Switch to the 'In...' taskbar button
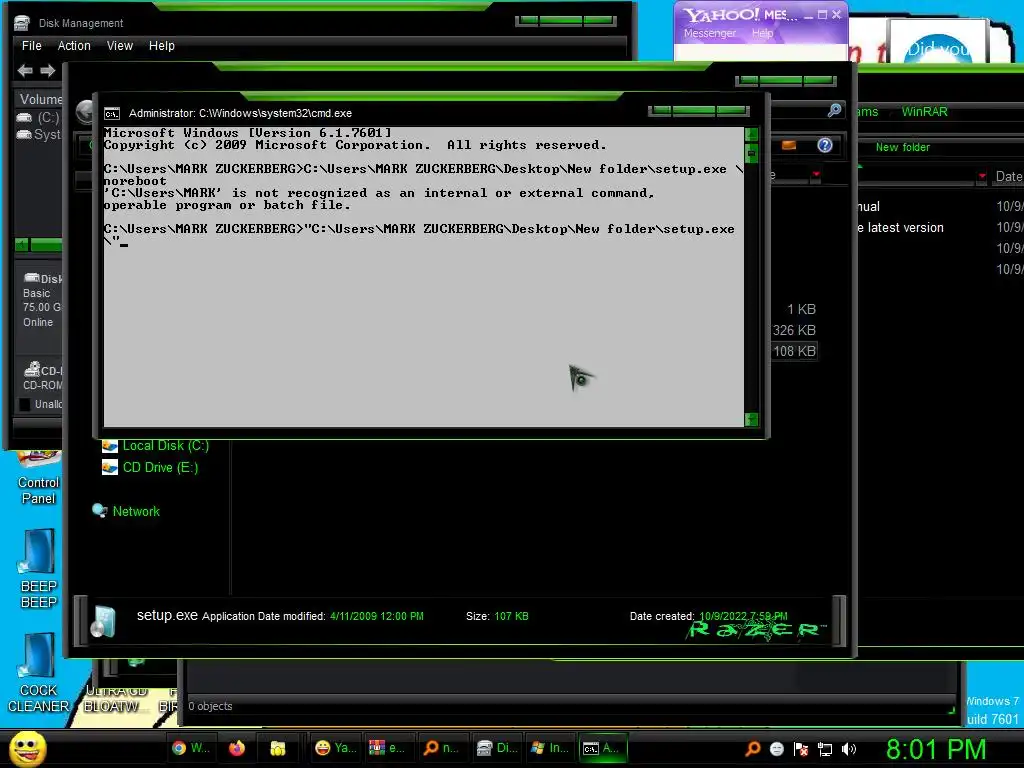1024x768 pixels. pyautogui.click(x=549, y=748)
